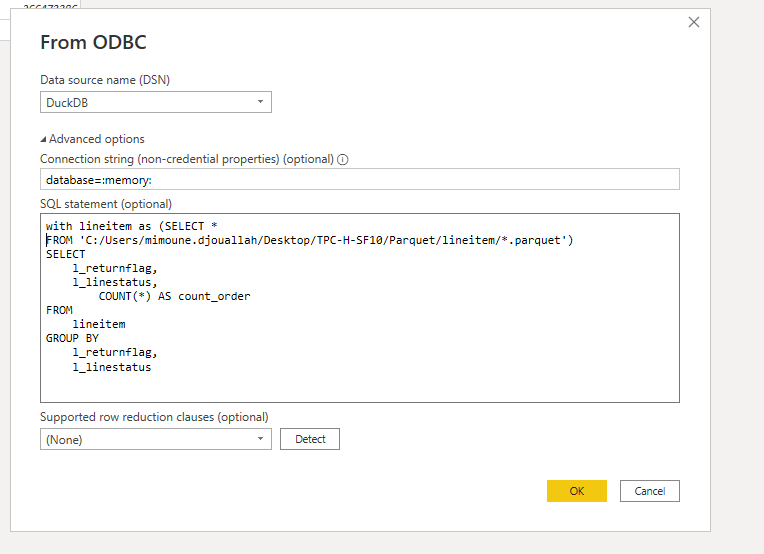
Task: Close the From ODBC dialog using X
Action: [694, 22]
